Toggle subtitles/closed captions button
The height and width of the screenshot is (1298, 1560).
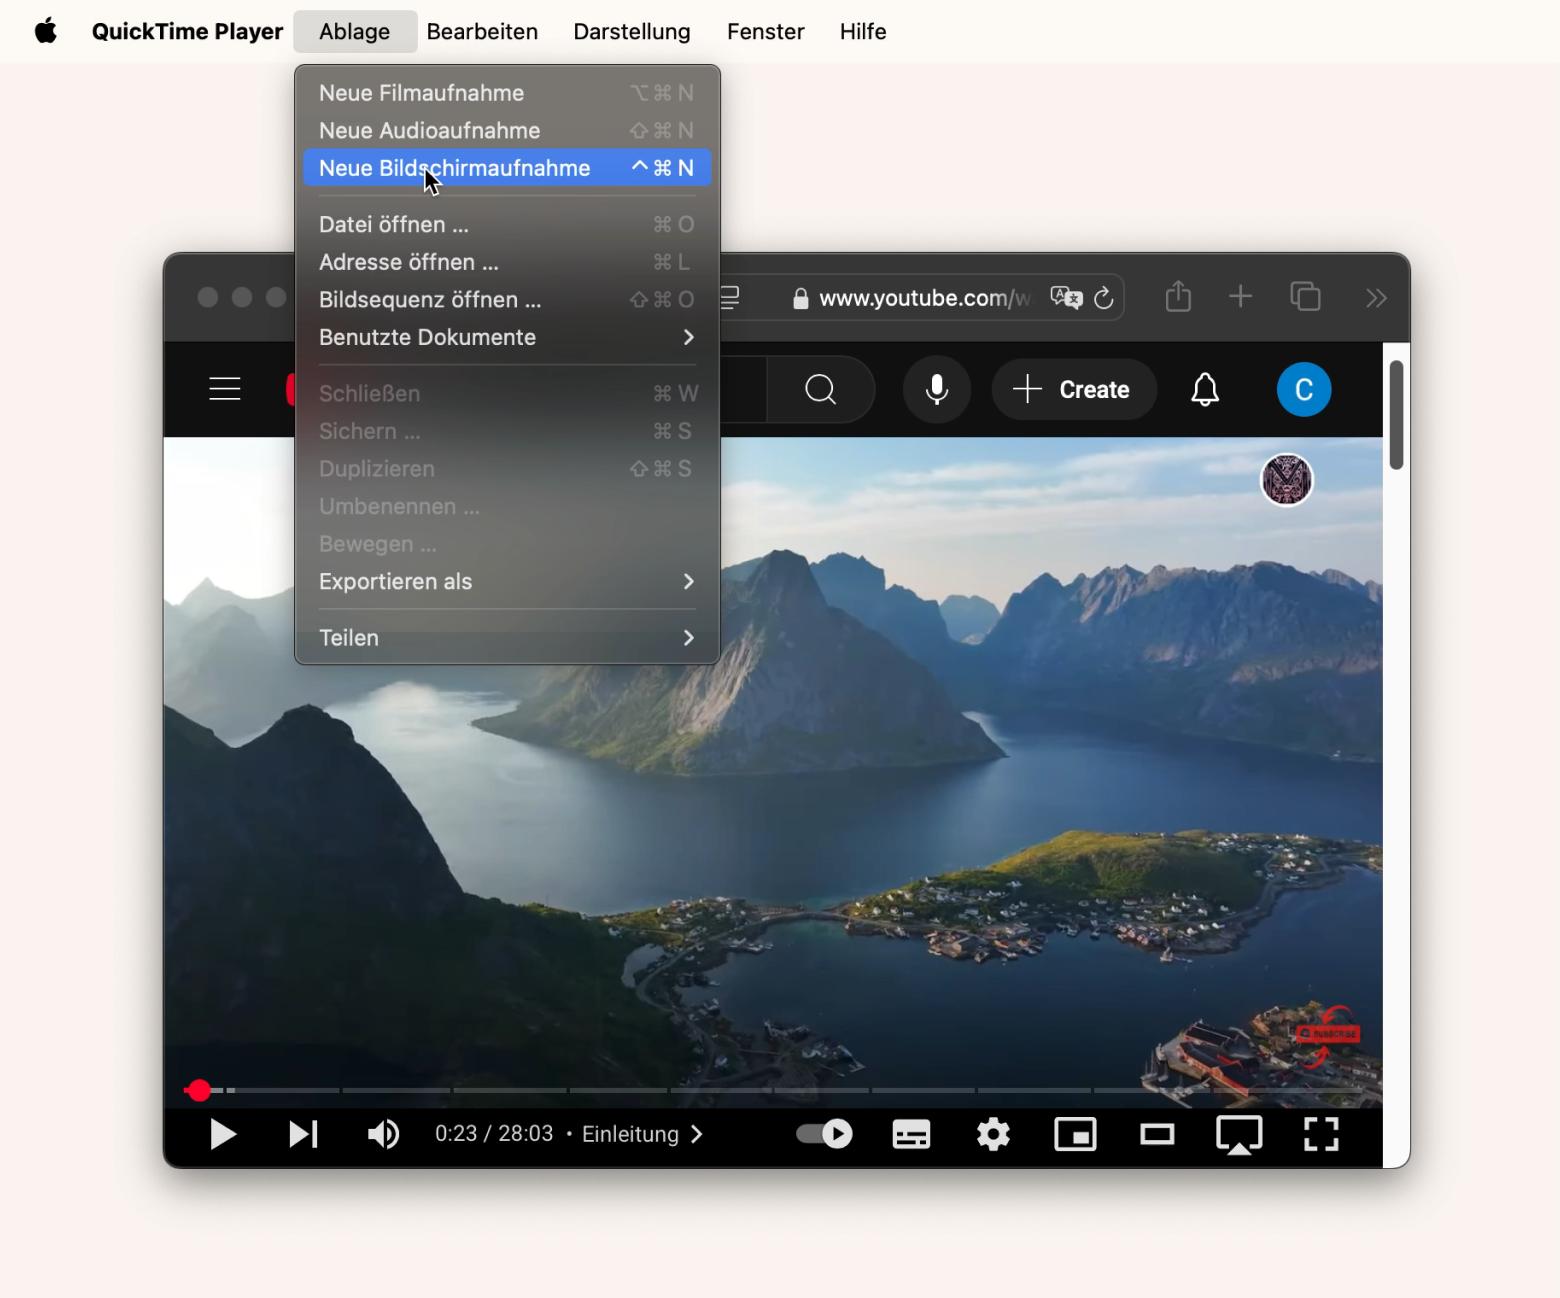911,1134
